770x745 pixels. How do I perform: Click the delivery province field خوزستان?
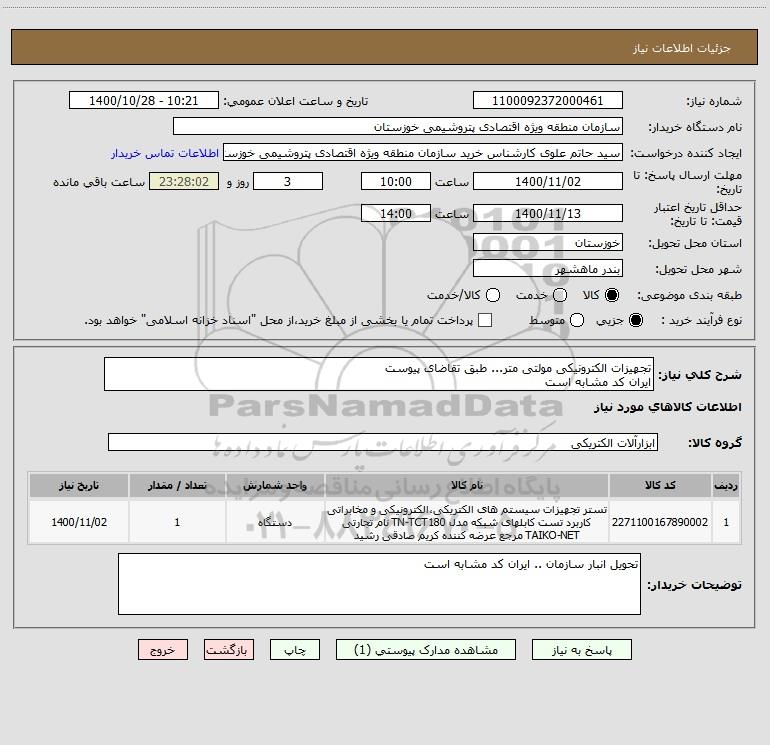(548, 242)
